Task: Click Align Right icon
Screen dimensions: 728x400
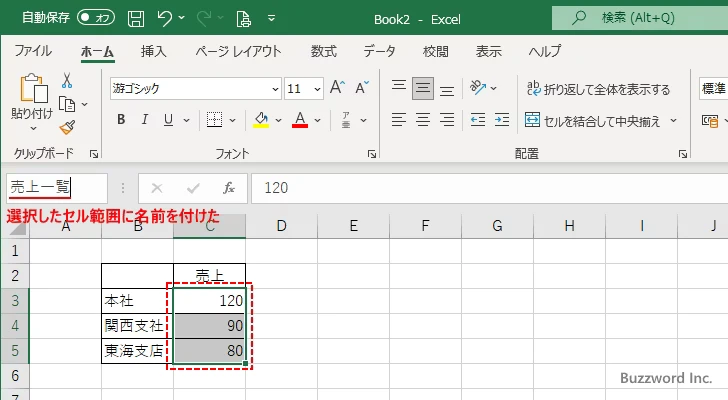Action: tap(447, 120)
